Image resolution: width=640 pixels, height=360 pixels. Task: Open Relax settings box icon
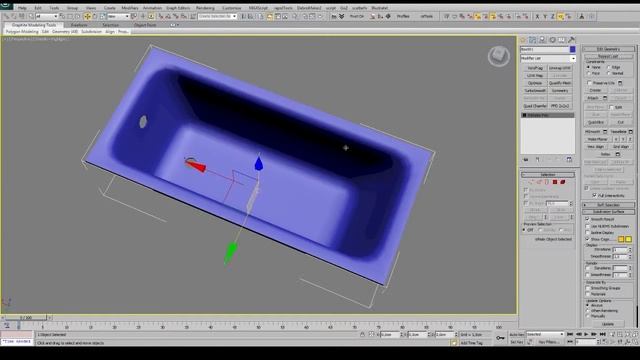(x=618, y=154)
